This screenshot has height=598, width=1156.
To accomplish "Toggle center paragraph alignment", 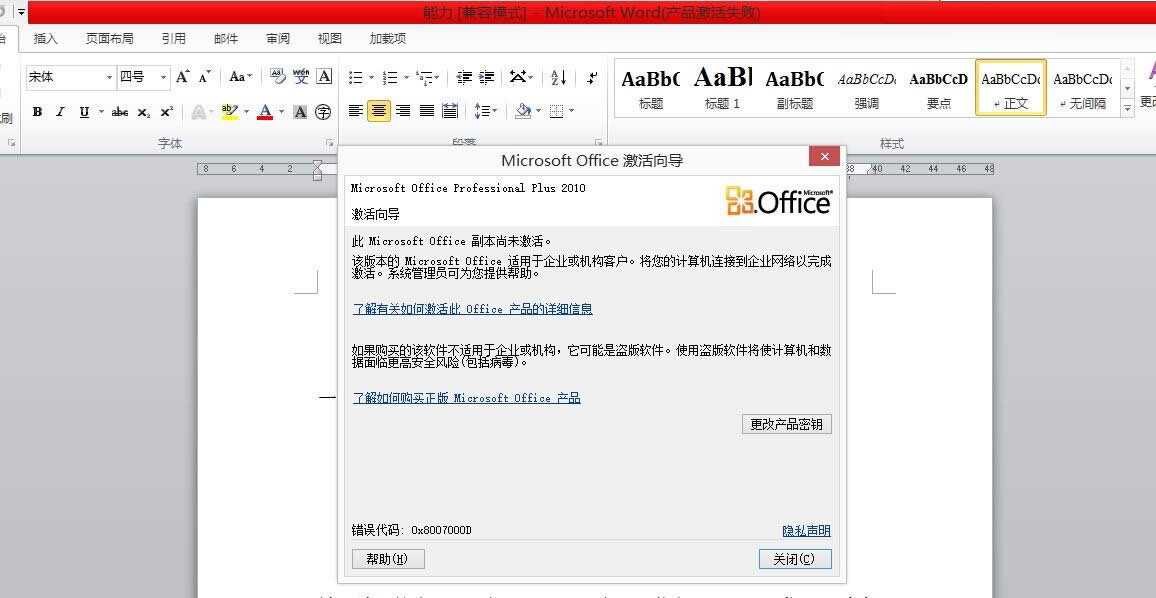I will coord(380,112).
